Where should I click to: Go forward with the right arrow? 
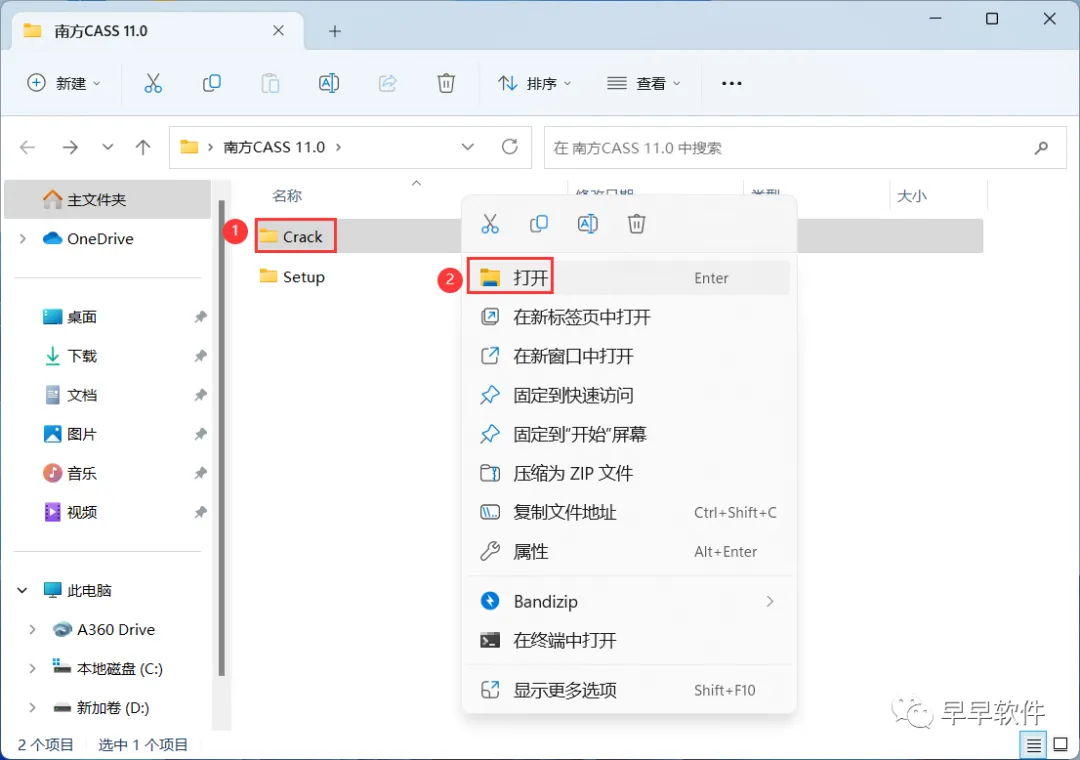pyautogui.click(x=70, y=147)
